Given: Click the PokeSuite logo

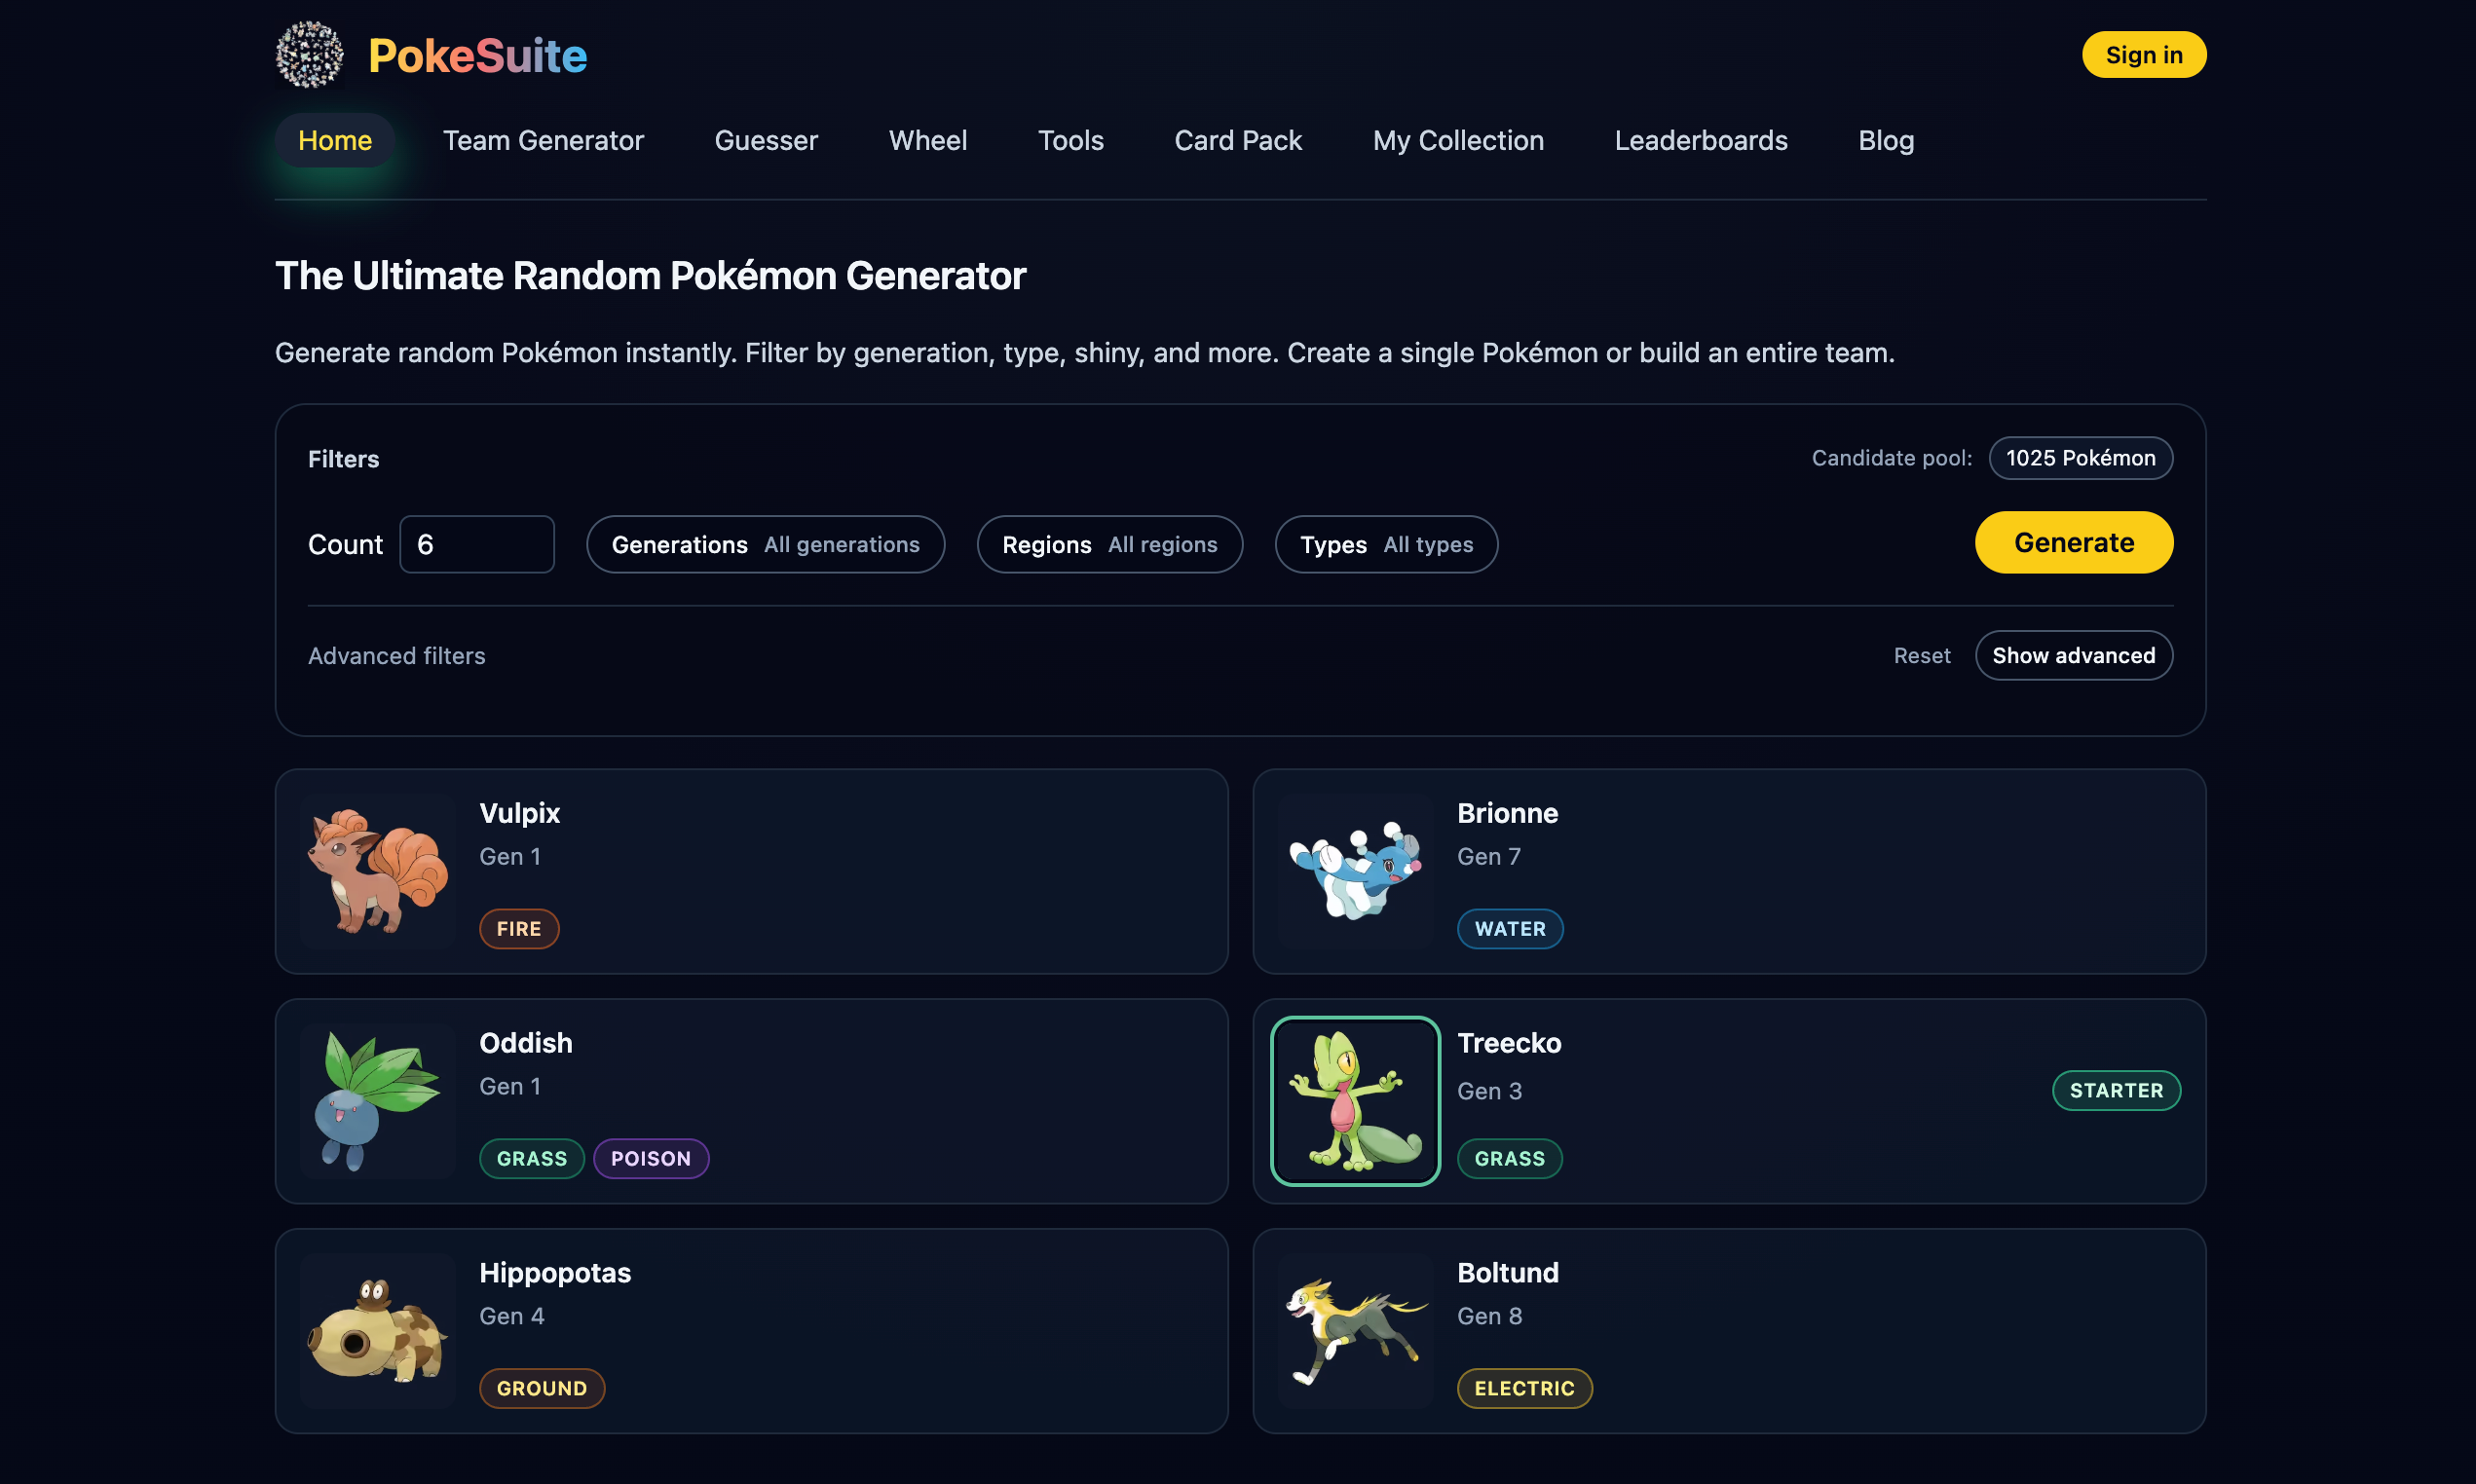Looking at the screenshot, I should click(430, 55).
